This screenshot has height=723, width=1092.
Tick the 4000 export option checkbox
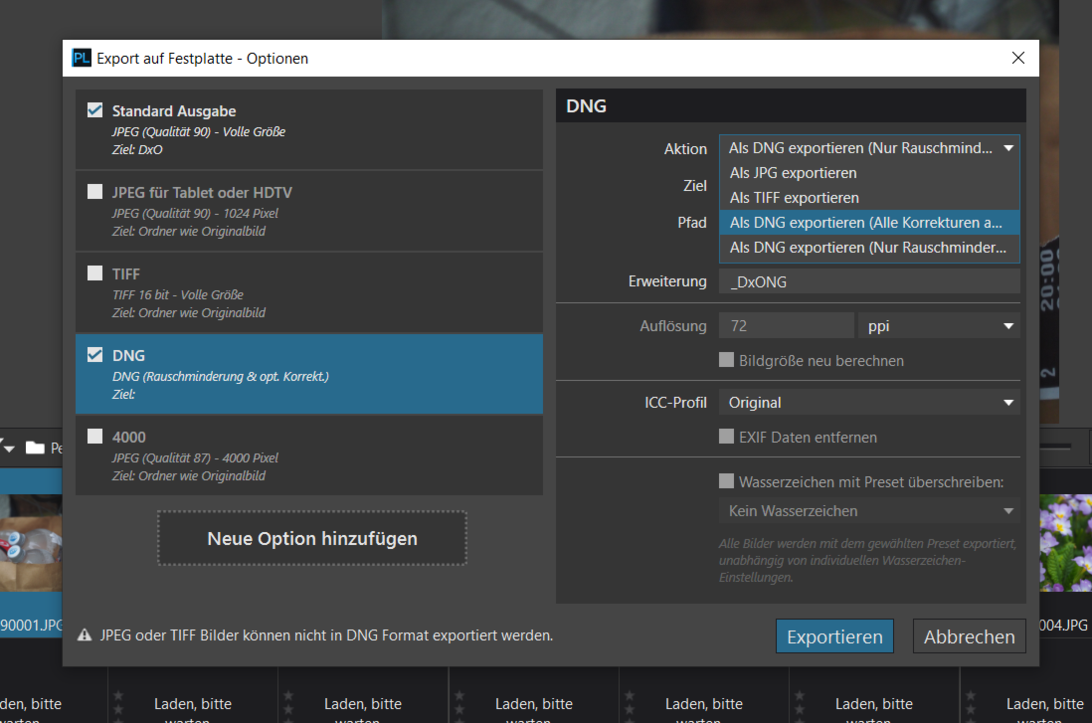[x=95, y=436]
